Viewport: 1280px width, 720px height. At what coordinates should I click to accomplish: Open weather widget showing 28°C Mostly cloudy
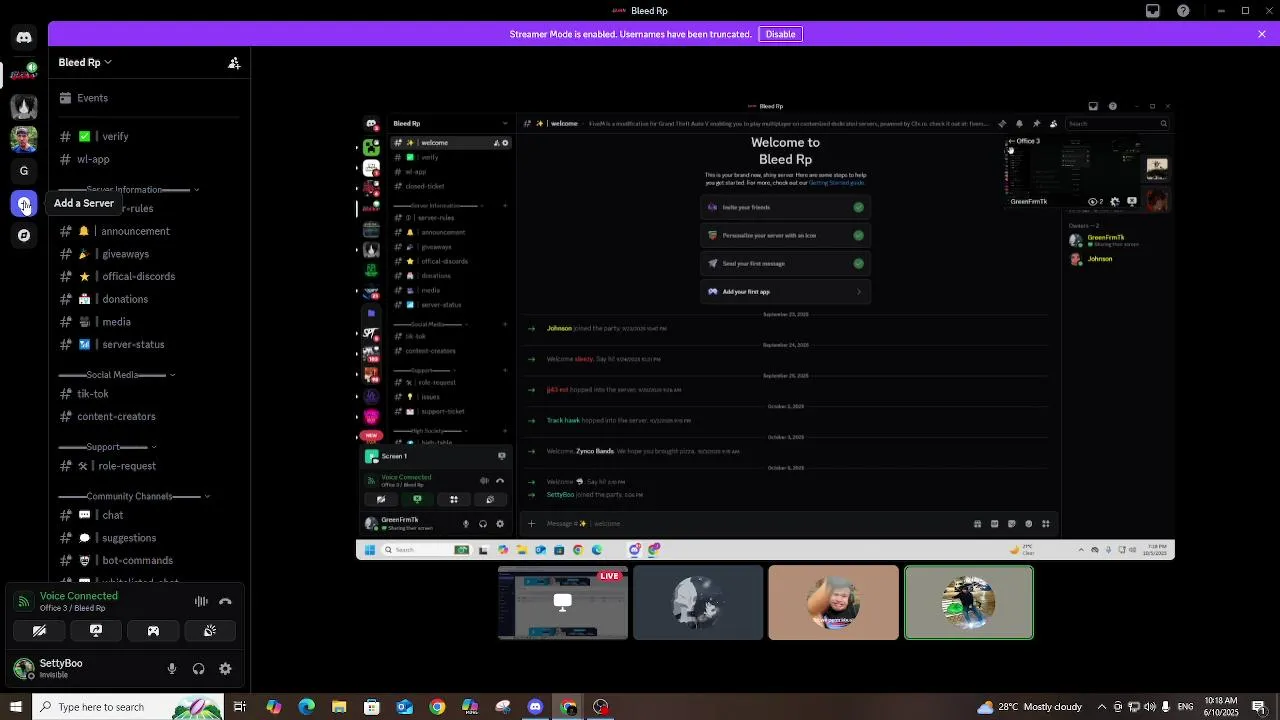point(1030,707)
